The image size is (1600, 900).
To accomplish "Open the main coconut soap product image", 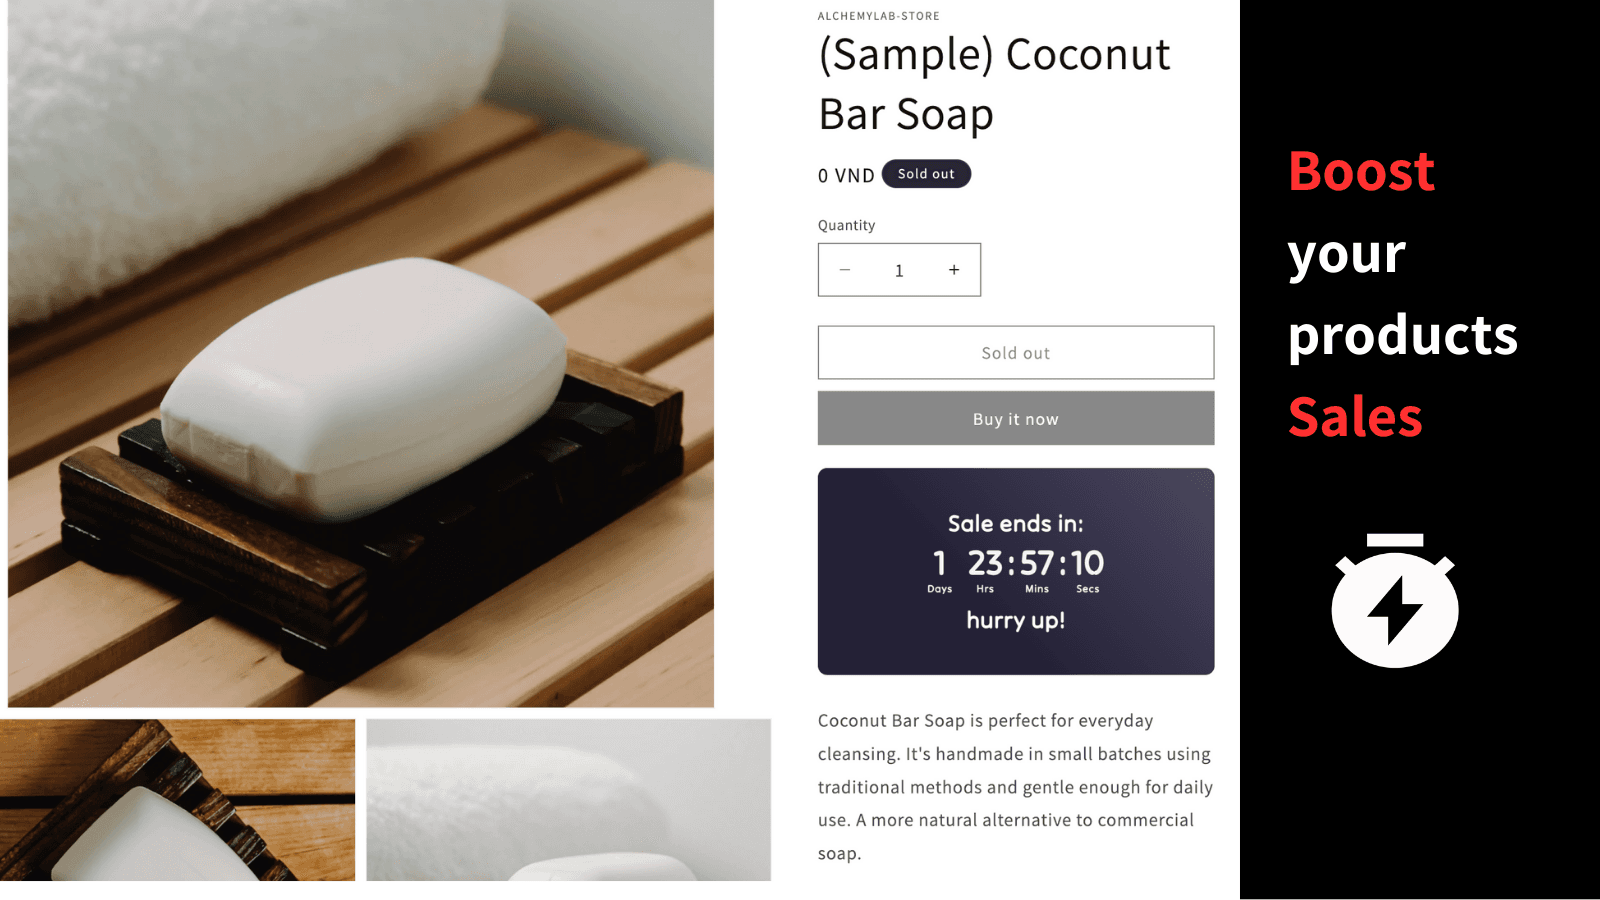I will point(361,353).
